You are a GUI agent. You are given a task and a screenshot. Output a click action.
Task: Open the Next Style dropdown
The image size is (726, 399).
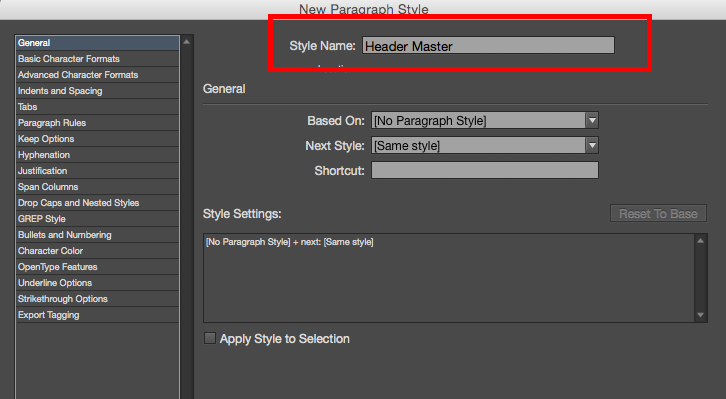(485, 145)
